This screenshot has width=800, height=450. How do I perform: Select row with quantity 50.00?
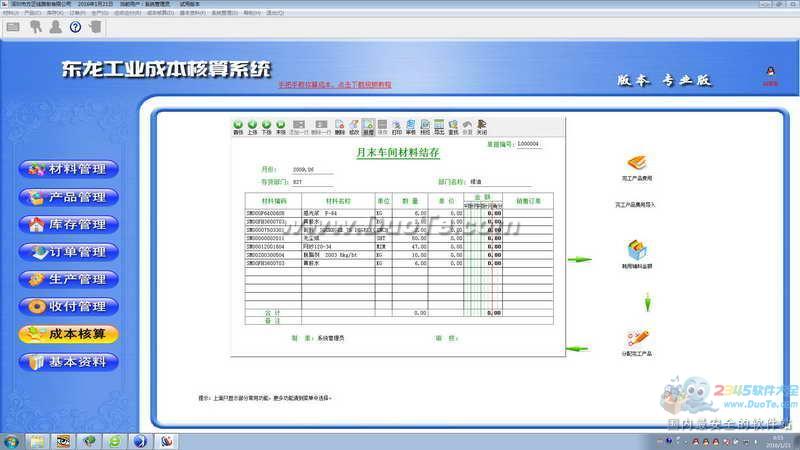click(x=399, y=238)
